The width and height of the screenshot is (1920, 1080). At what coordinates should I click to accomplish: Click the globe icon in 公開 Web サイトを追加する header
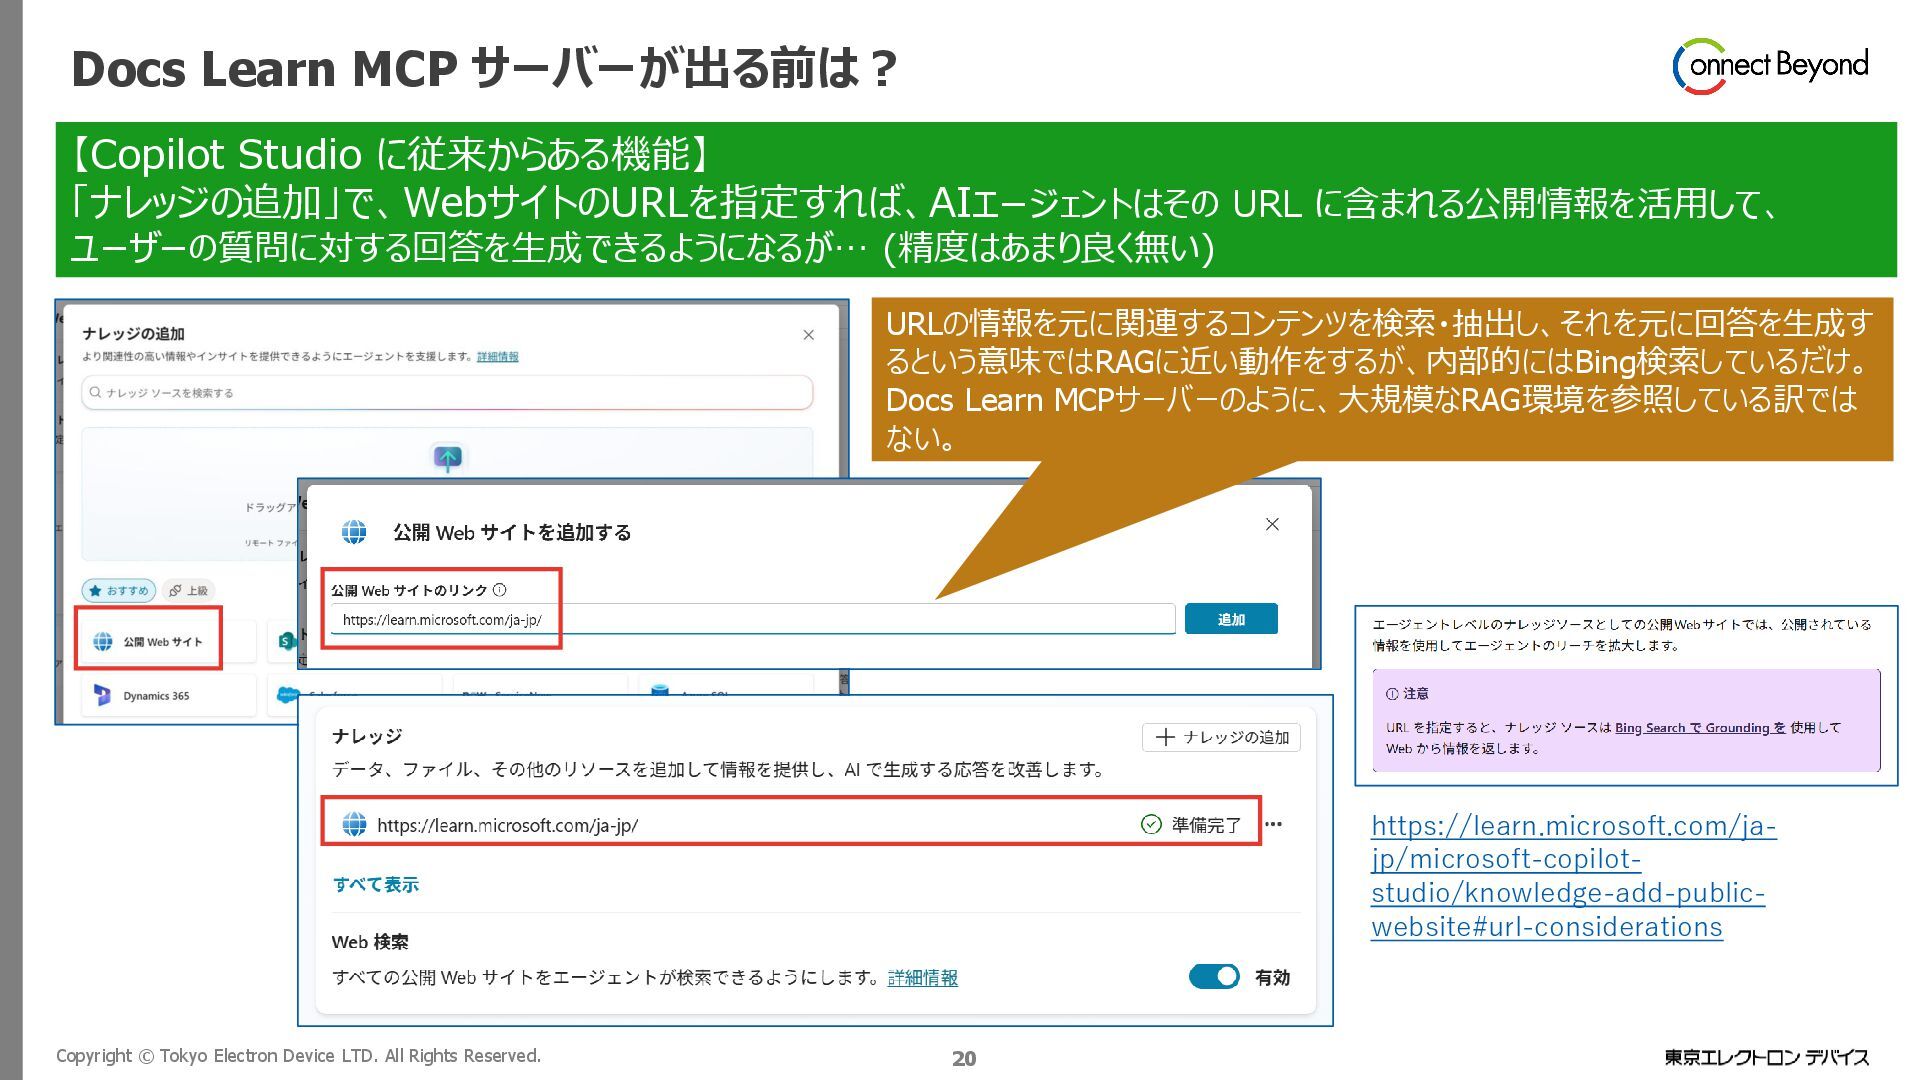point(354,532)
